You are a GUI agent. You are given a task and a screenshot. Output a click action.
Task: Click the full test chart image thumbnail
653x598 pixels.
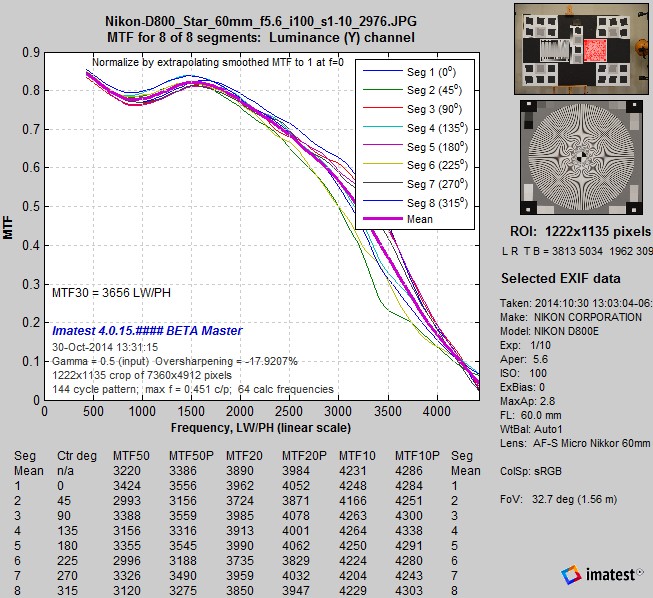point(583,49)
